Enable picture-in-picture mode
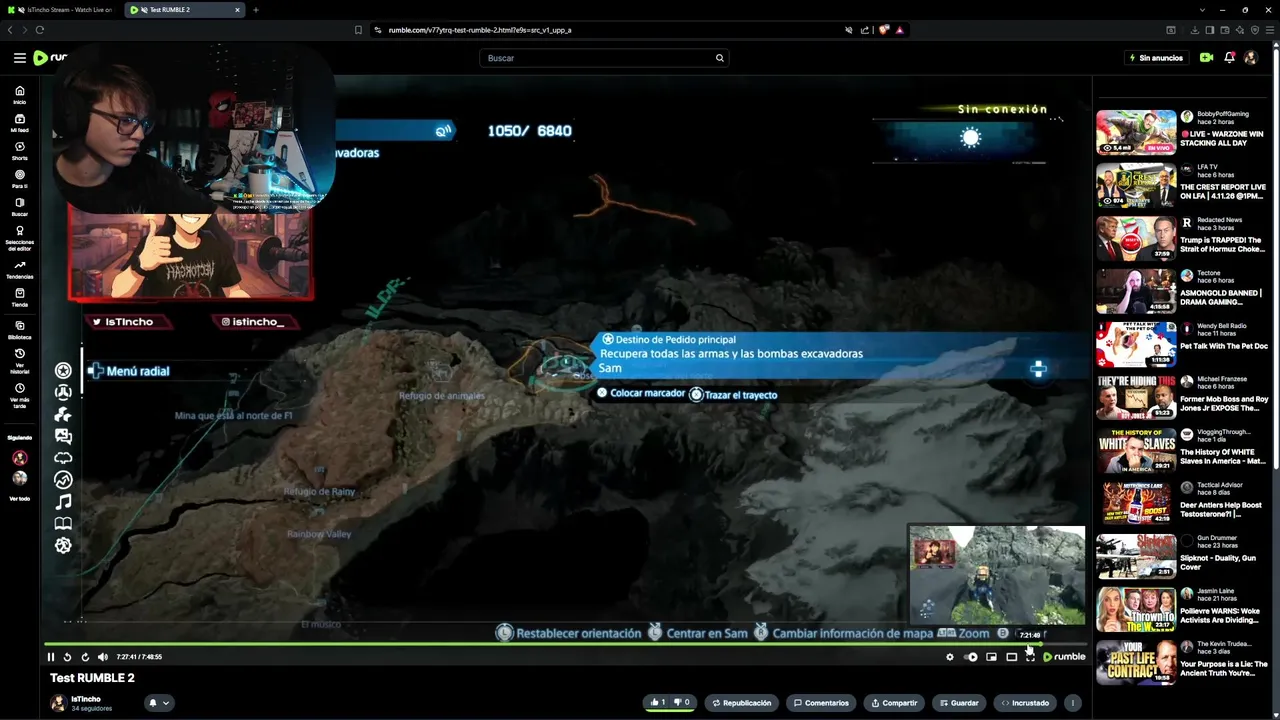 (991, 657)
